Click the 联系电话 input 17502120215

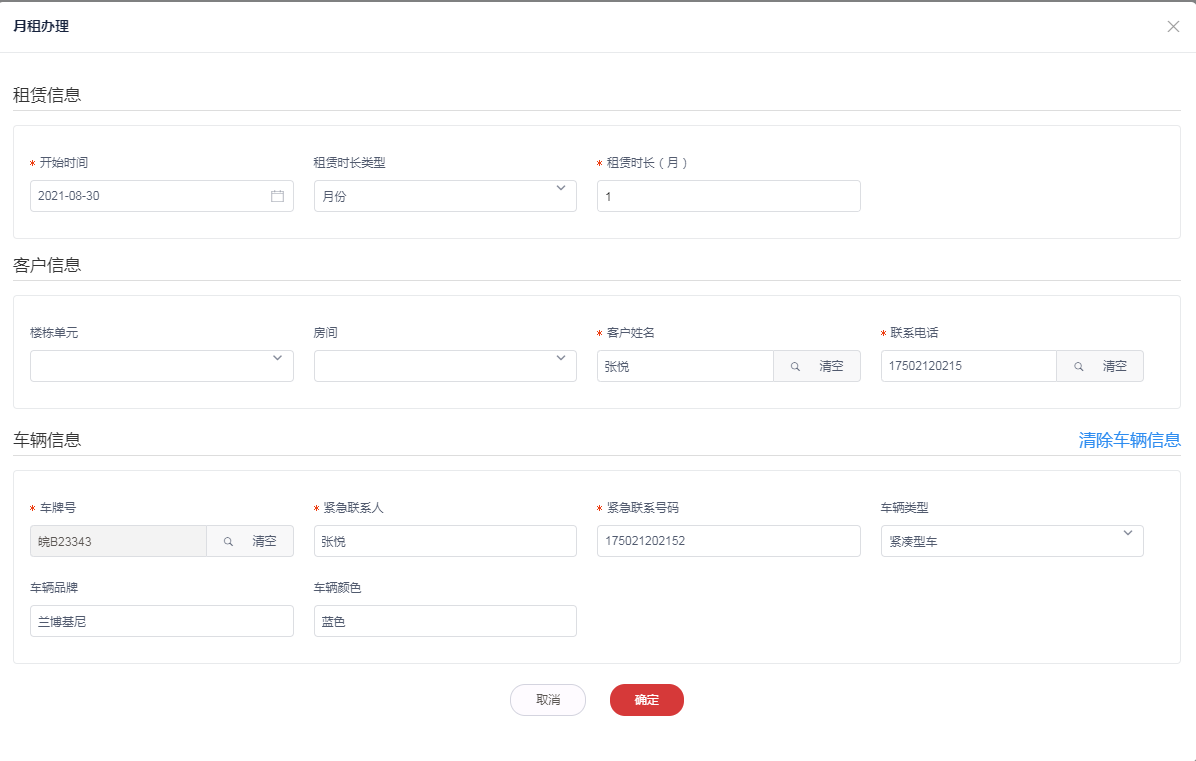pyautogui.click(x=968, y=366)
